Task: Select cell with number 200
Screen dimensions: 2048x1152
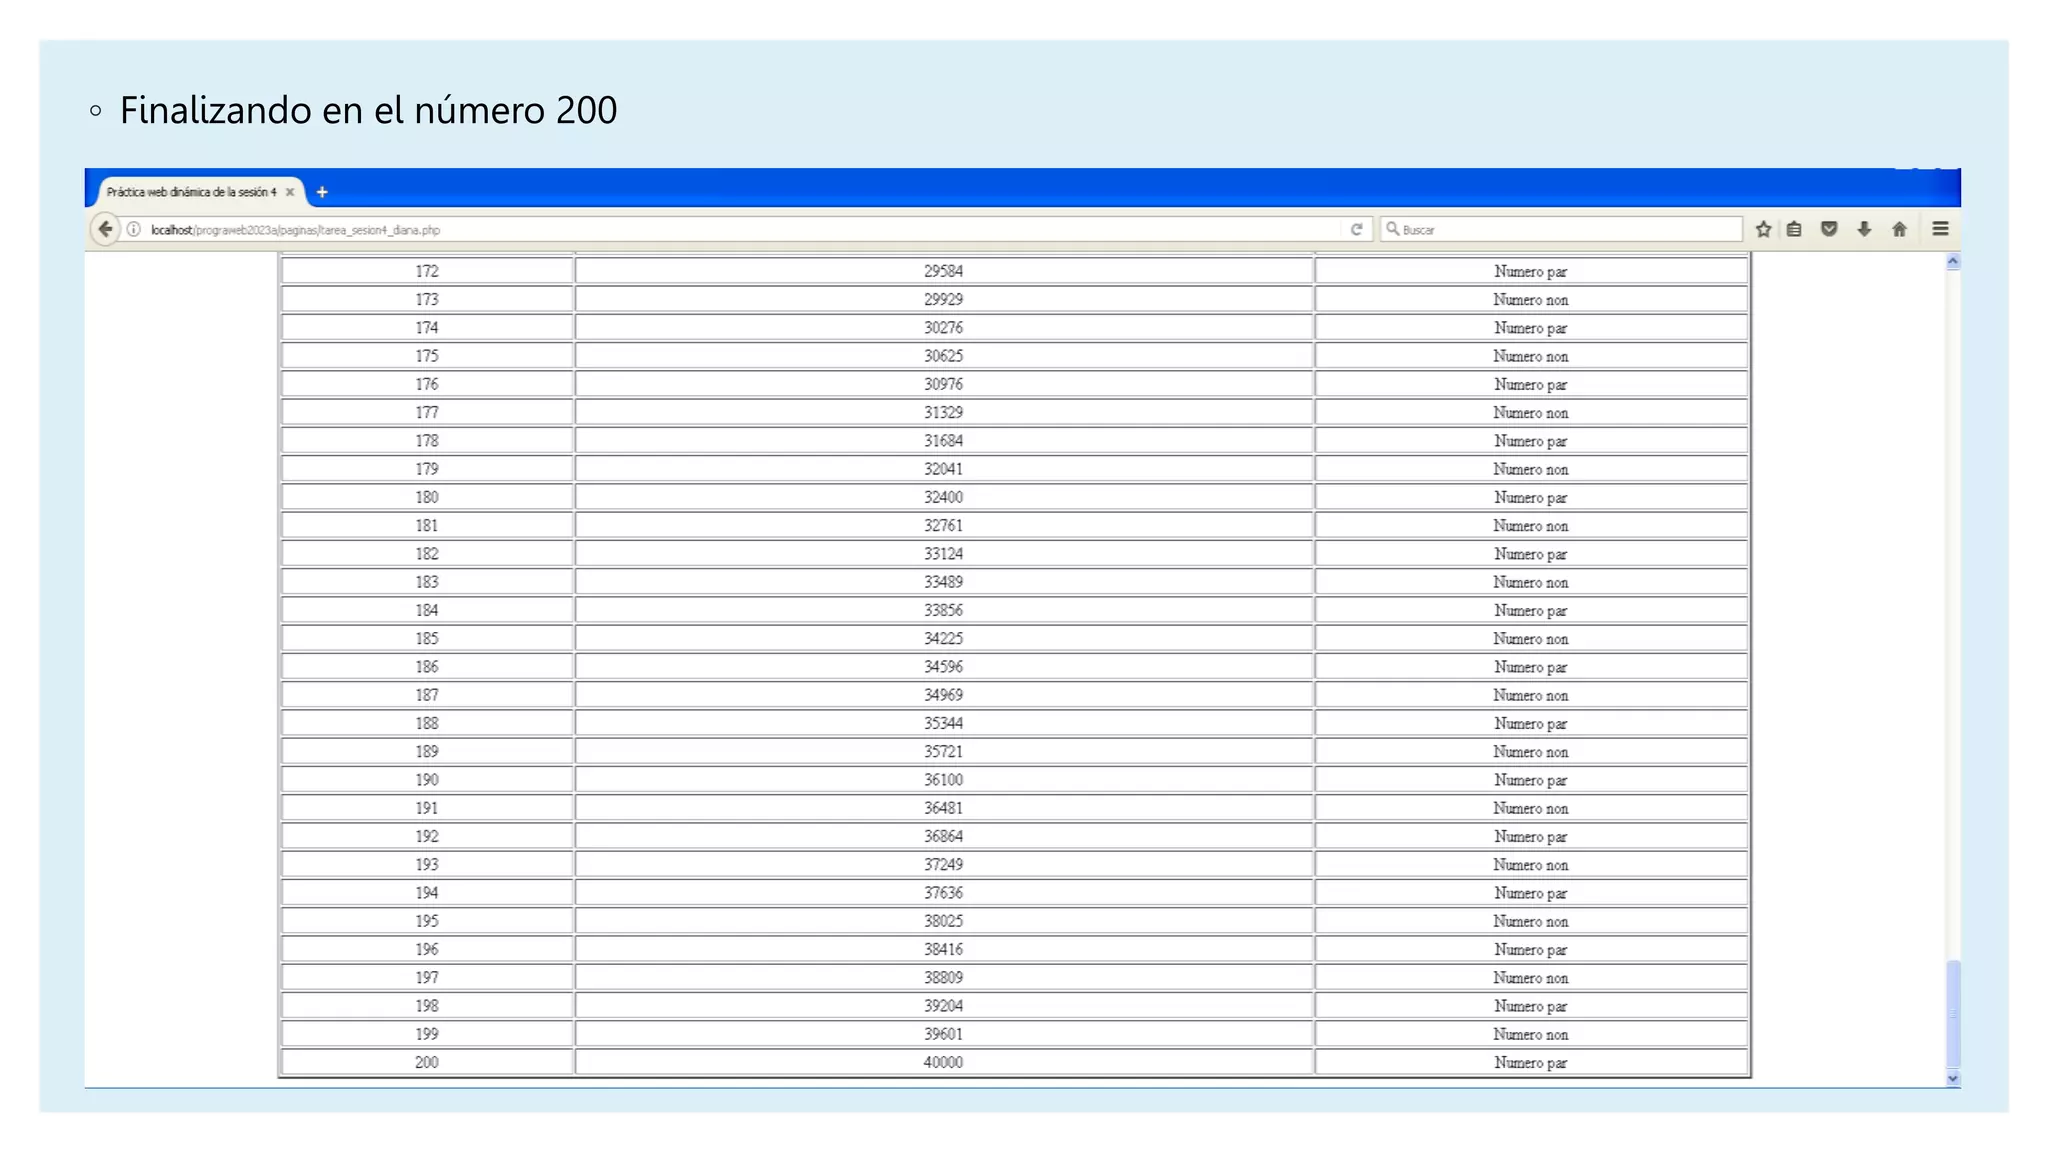Action: point(427,1062)
